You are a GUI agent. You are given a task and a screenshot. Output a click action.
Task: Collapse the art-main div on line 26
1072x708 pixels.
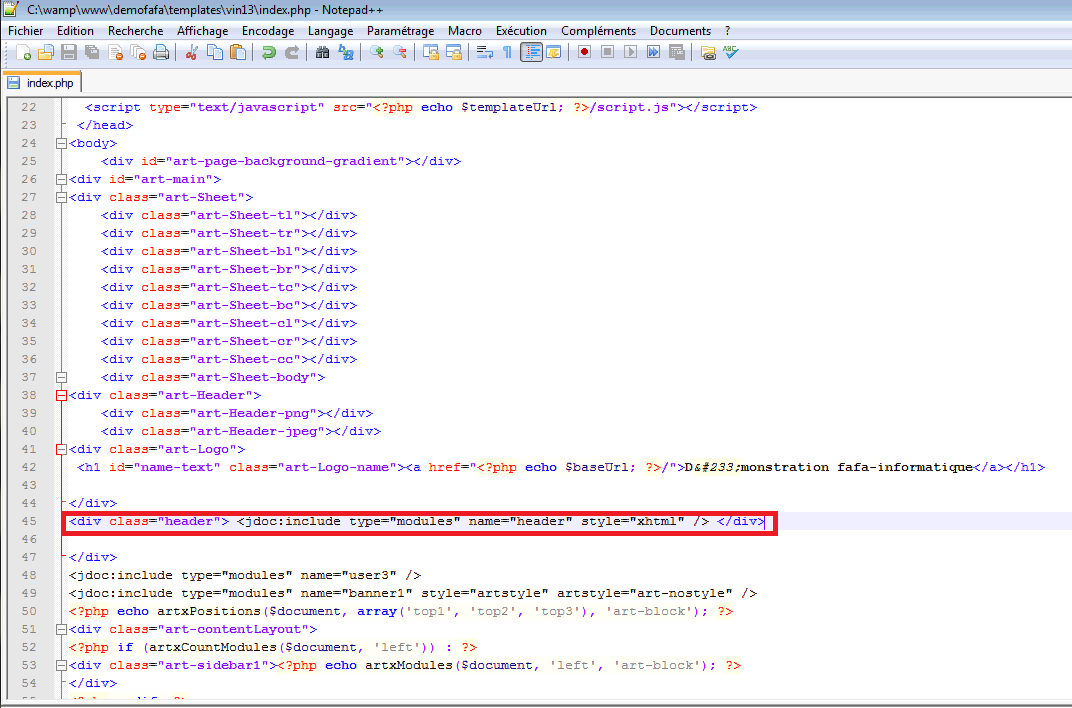click(62, 179)
